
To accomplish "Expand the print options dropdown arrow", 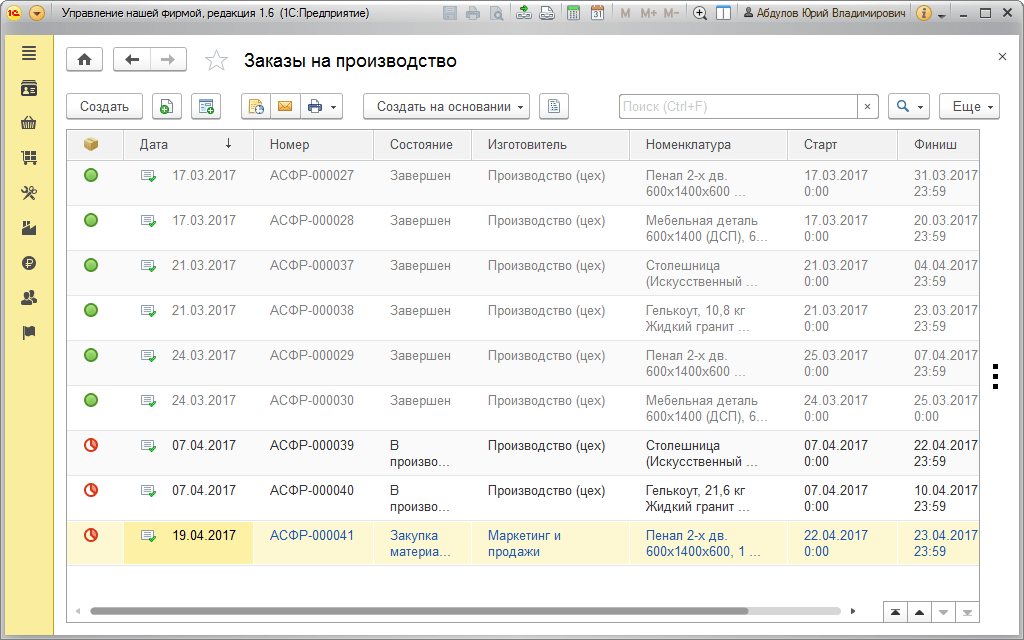I will (x=334, y=107).
